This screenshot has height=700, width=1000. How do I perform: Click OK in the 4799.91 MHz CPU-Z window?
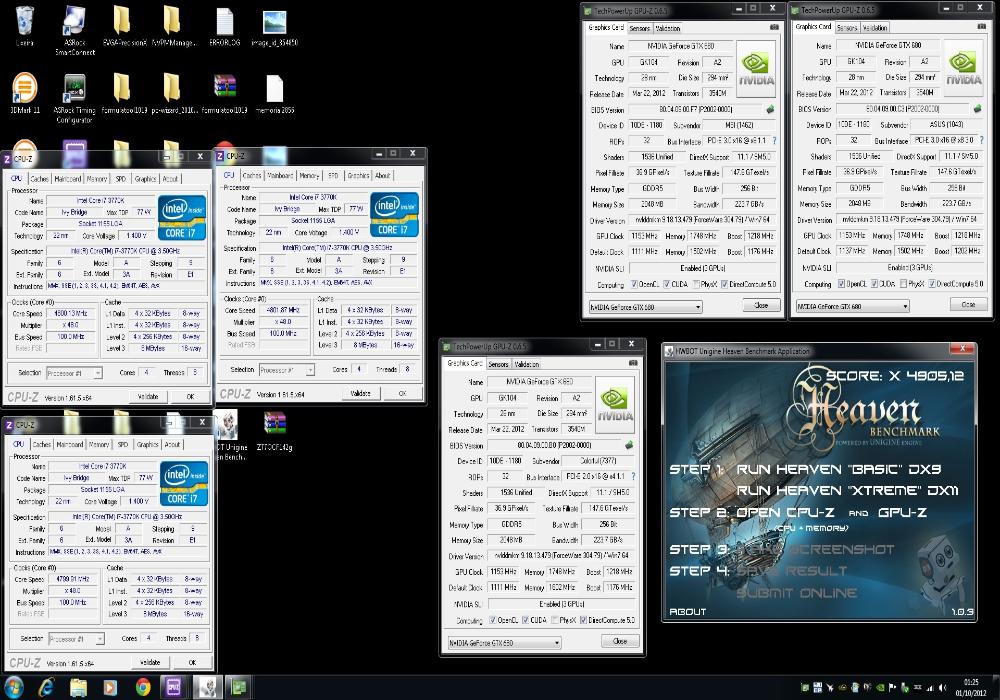(x=192, y=663)
